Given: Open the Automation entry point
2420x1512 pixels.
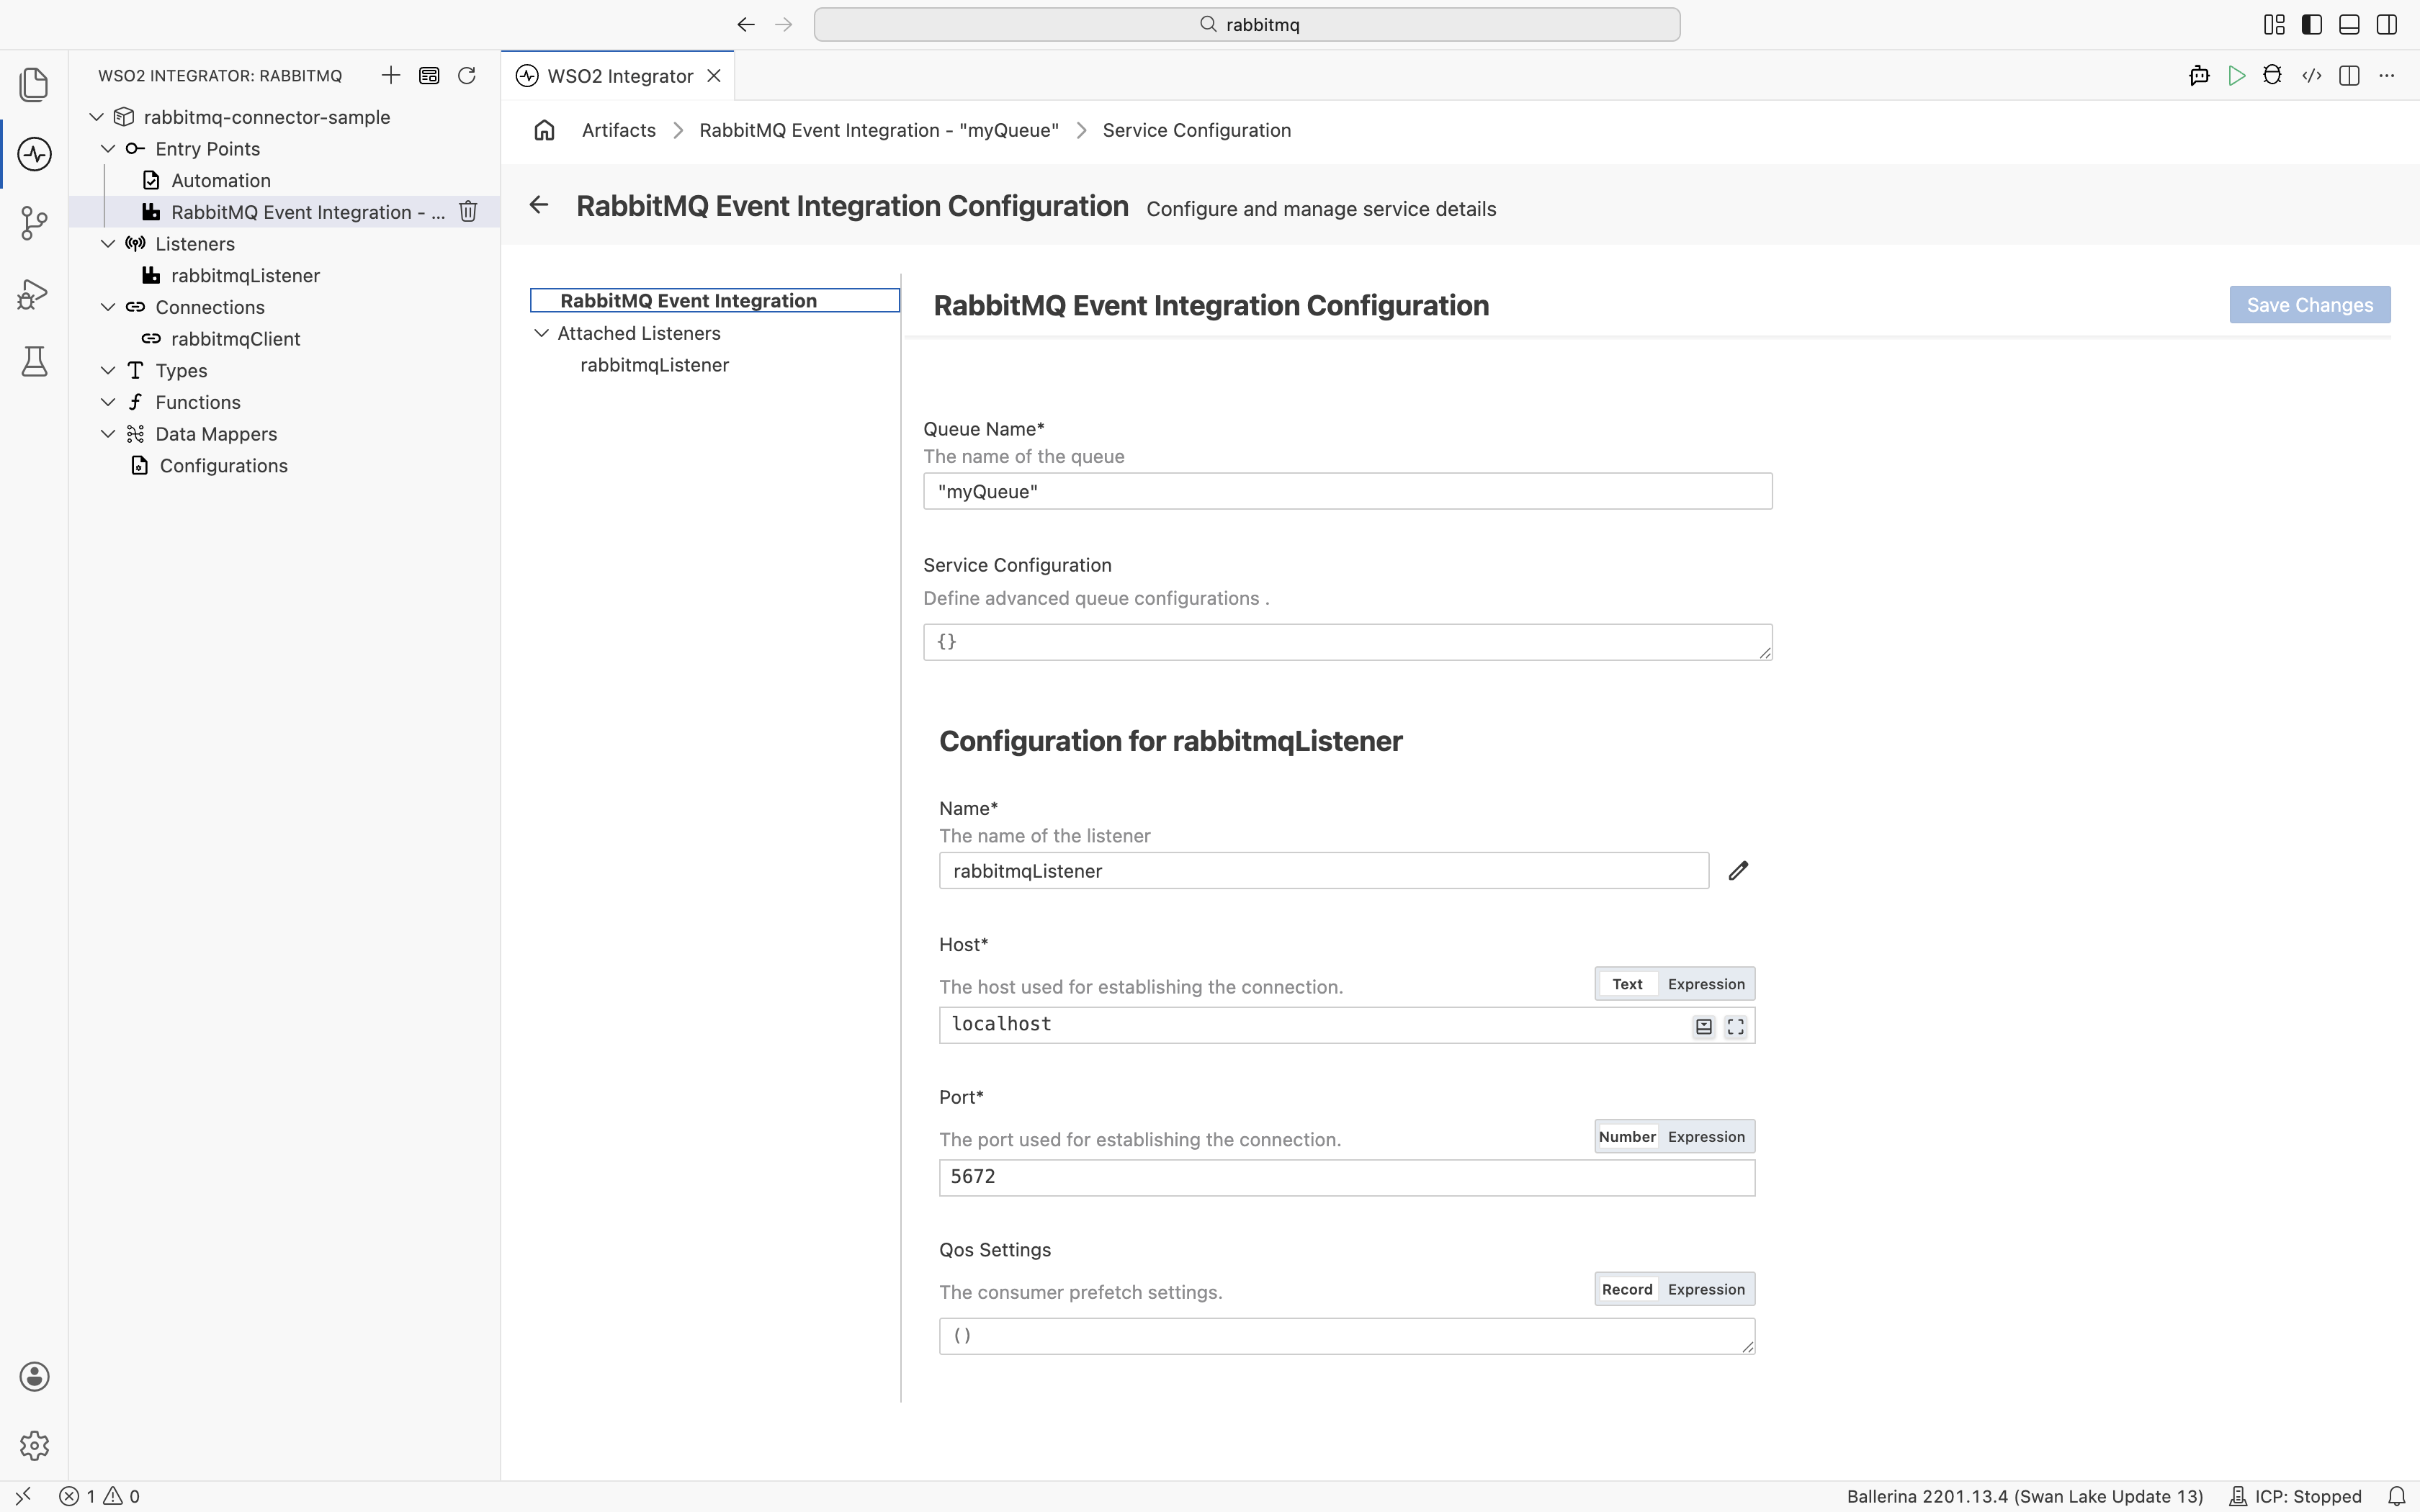Looking at the screenshot, I should [220, 180].
